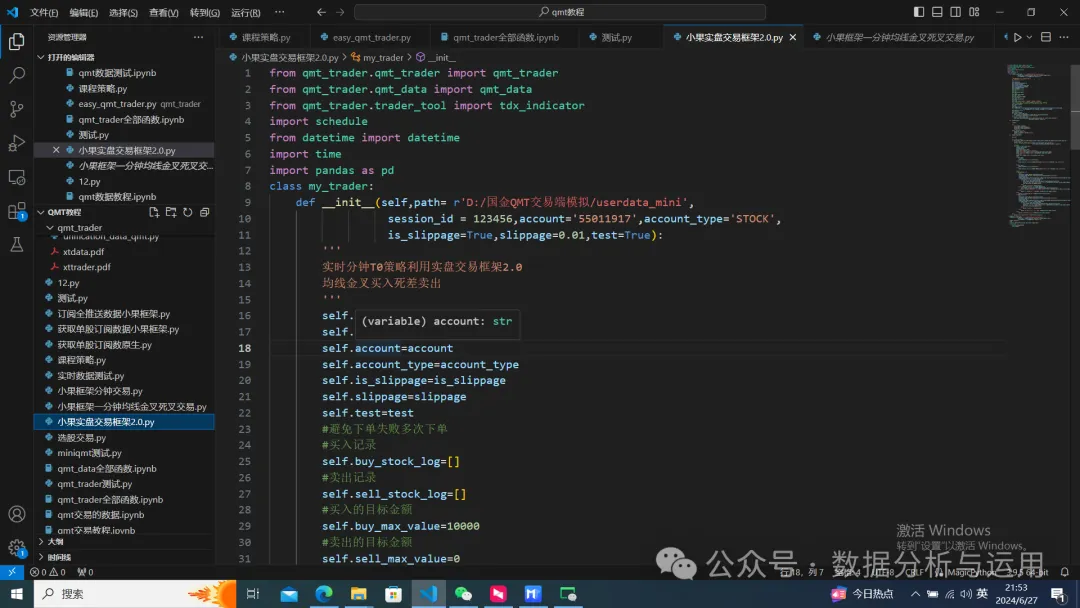
Task: Collapse all folders in QMT教程 explorer
Action: coord(205,212)
